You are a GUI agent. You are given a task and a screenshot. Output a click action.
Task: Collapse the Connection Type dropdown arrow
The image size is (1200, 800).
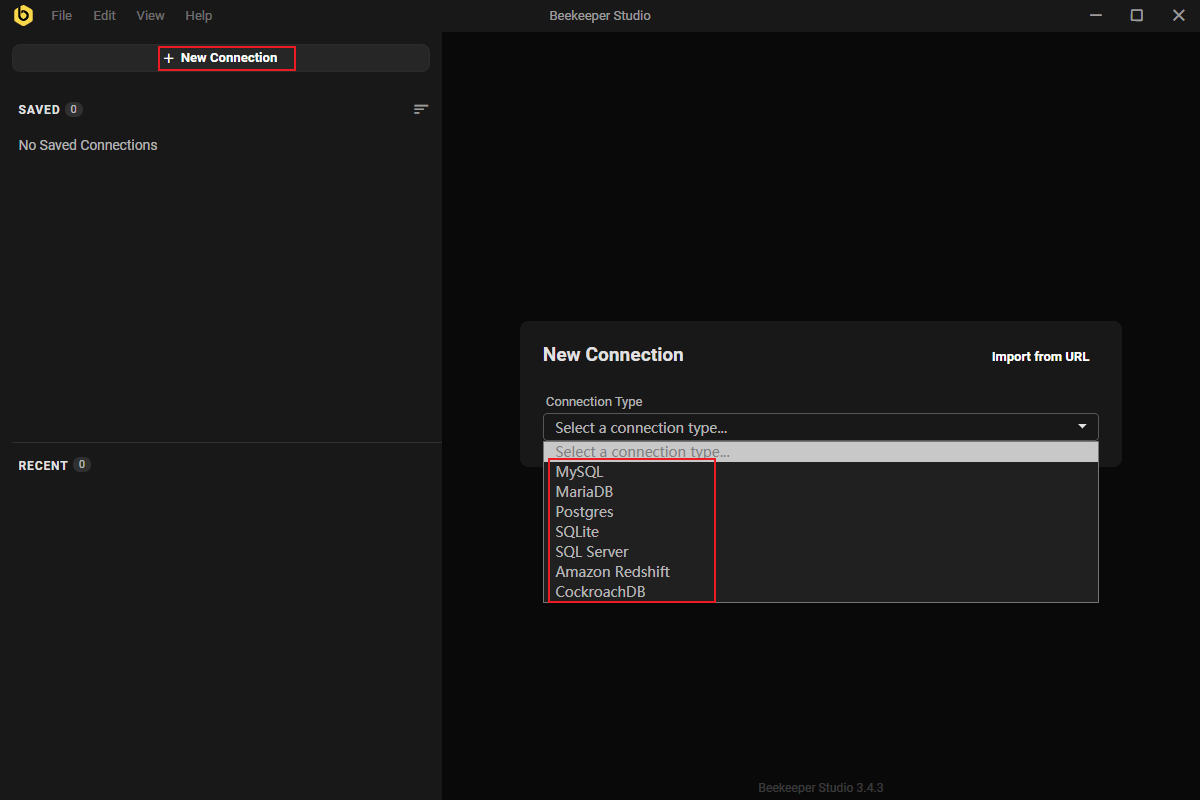tap(1082, 427)
